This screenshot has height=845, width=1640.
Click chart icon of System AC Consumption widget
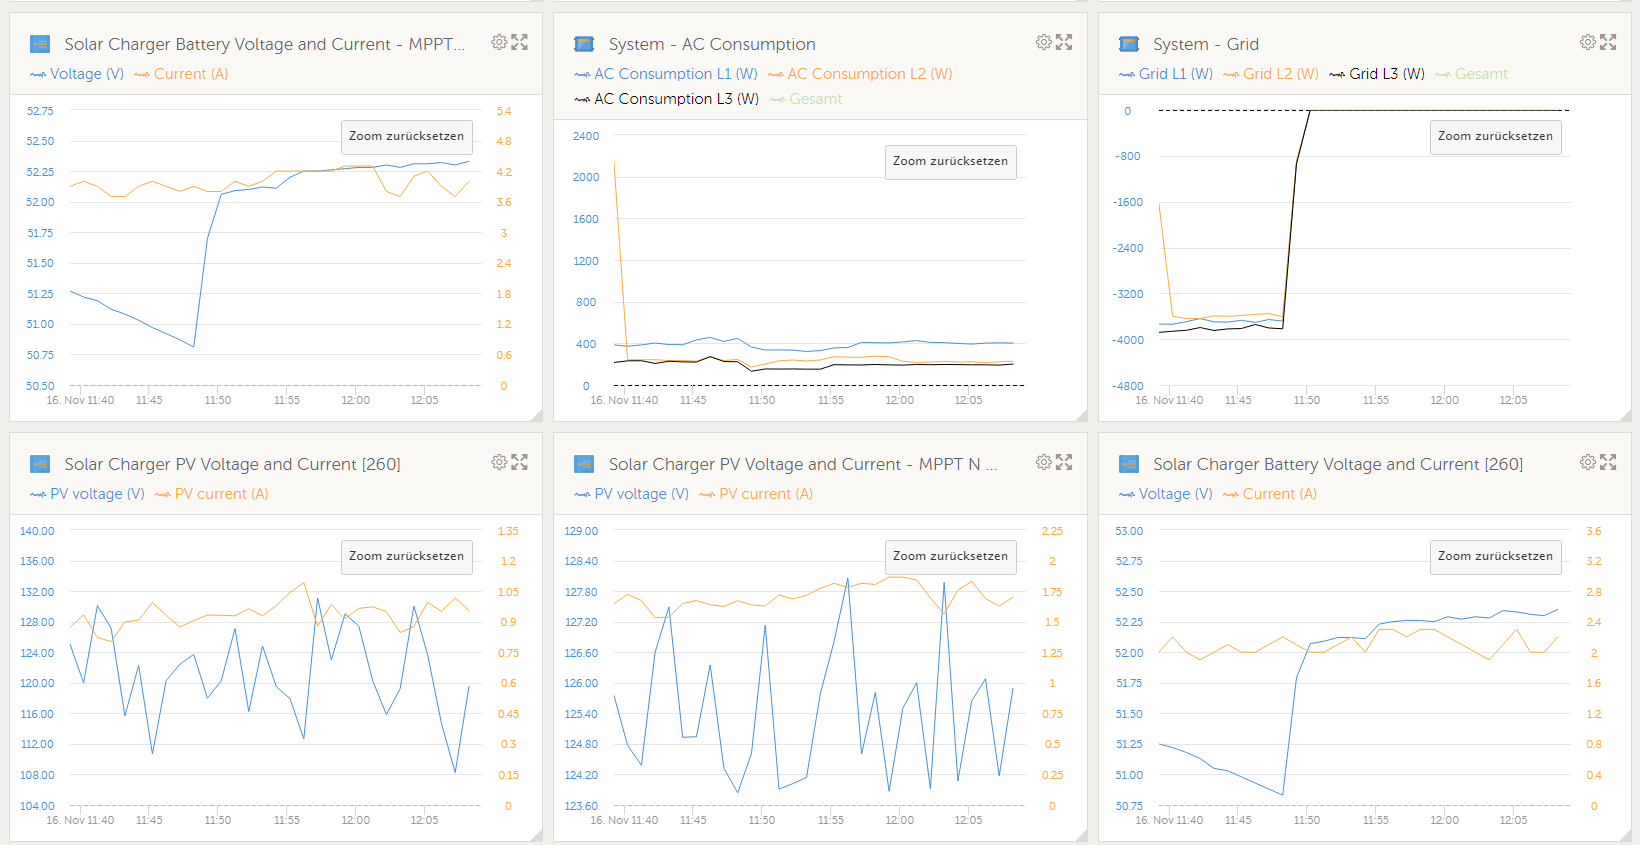click(x=584, y=44)
